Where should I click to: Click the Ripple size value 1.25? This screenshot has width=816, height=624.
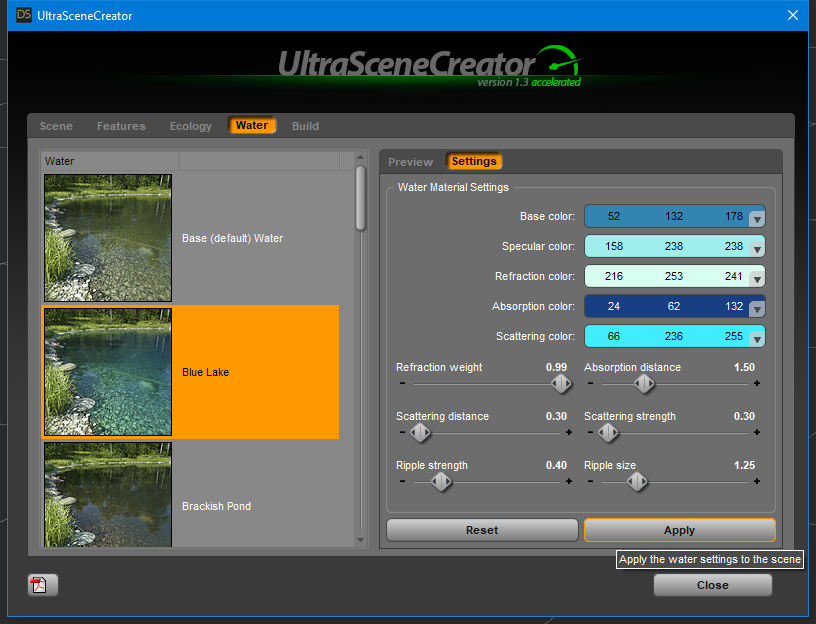[744, 465]
